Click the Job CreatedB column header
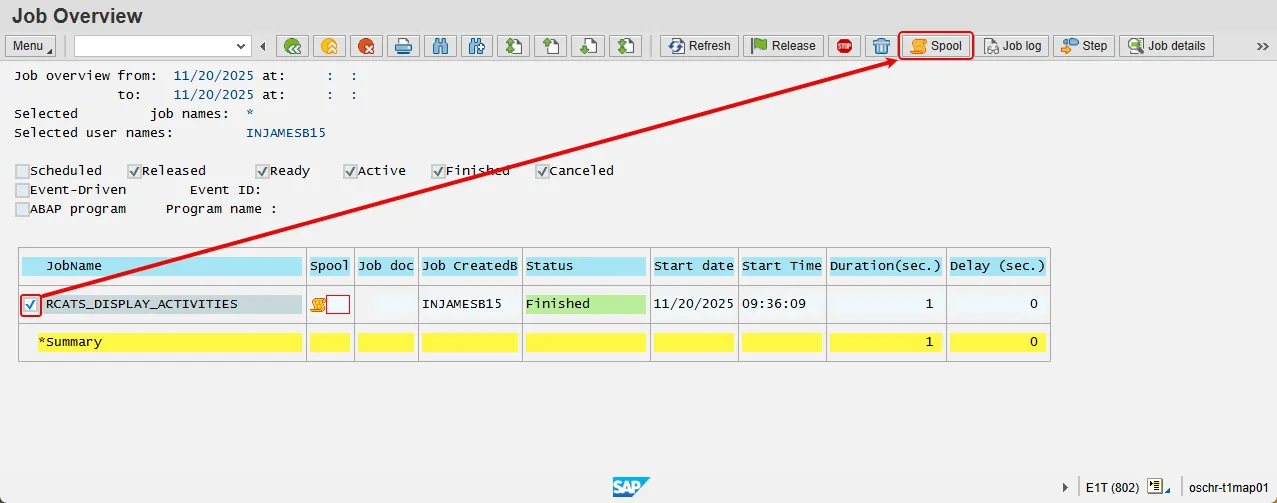The width and height of the screenshot is (1277, 503). pos(470,266)
